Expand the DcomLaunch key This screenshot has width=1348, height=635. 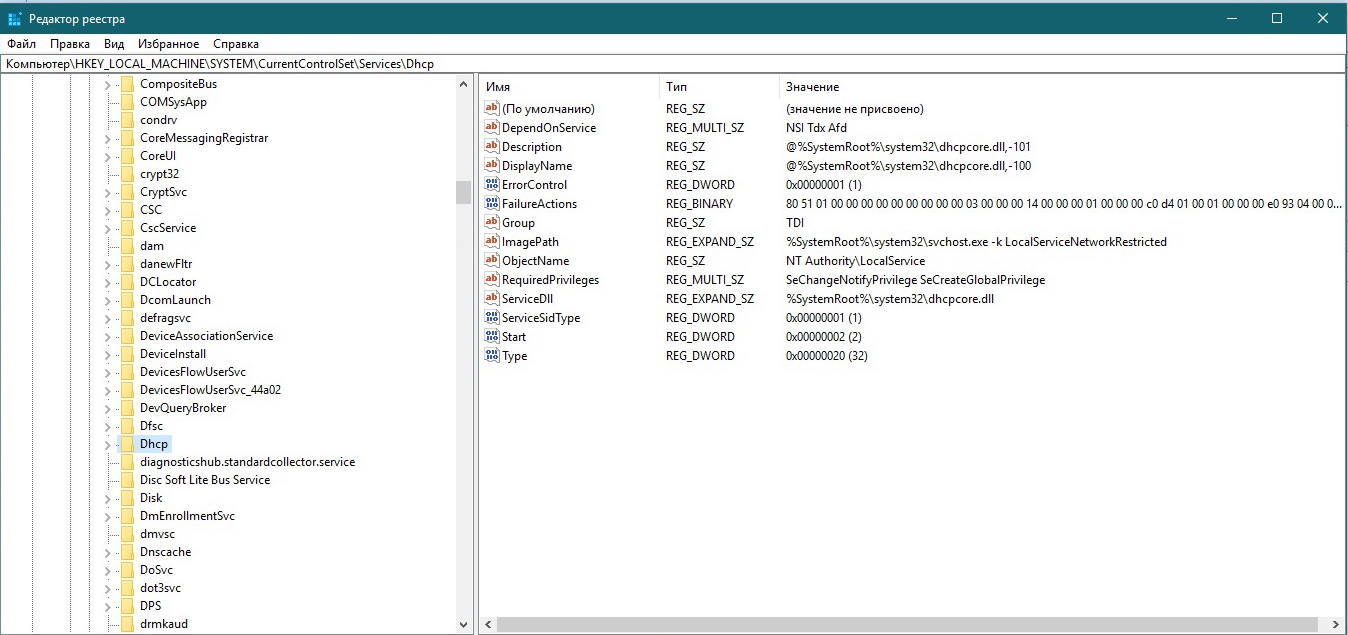click(107, 300)
